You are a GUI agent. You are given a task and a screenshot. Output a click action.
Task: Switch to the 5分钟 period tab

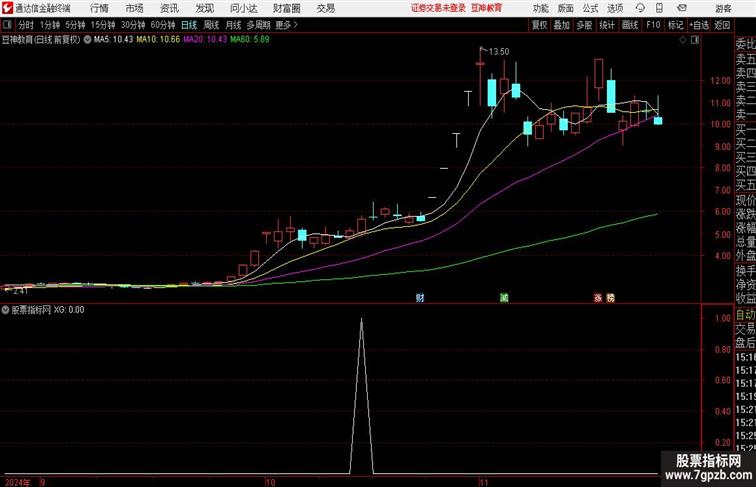click(x=75, y=25)
